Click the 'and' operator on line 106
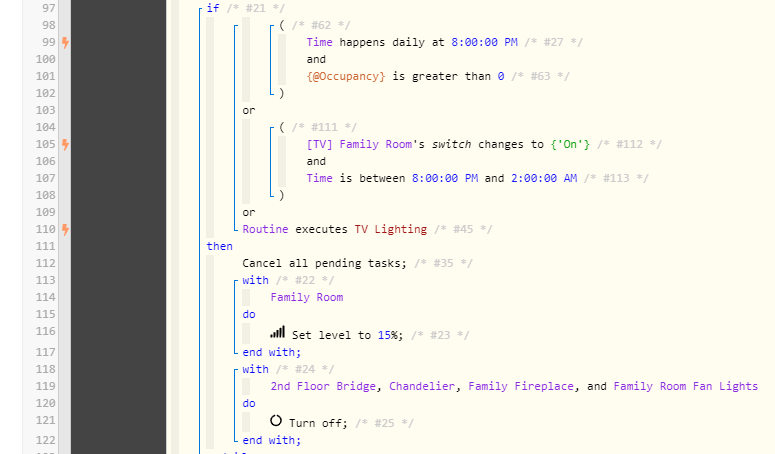775x454 pixels. [x=316, y=162]
